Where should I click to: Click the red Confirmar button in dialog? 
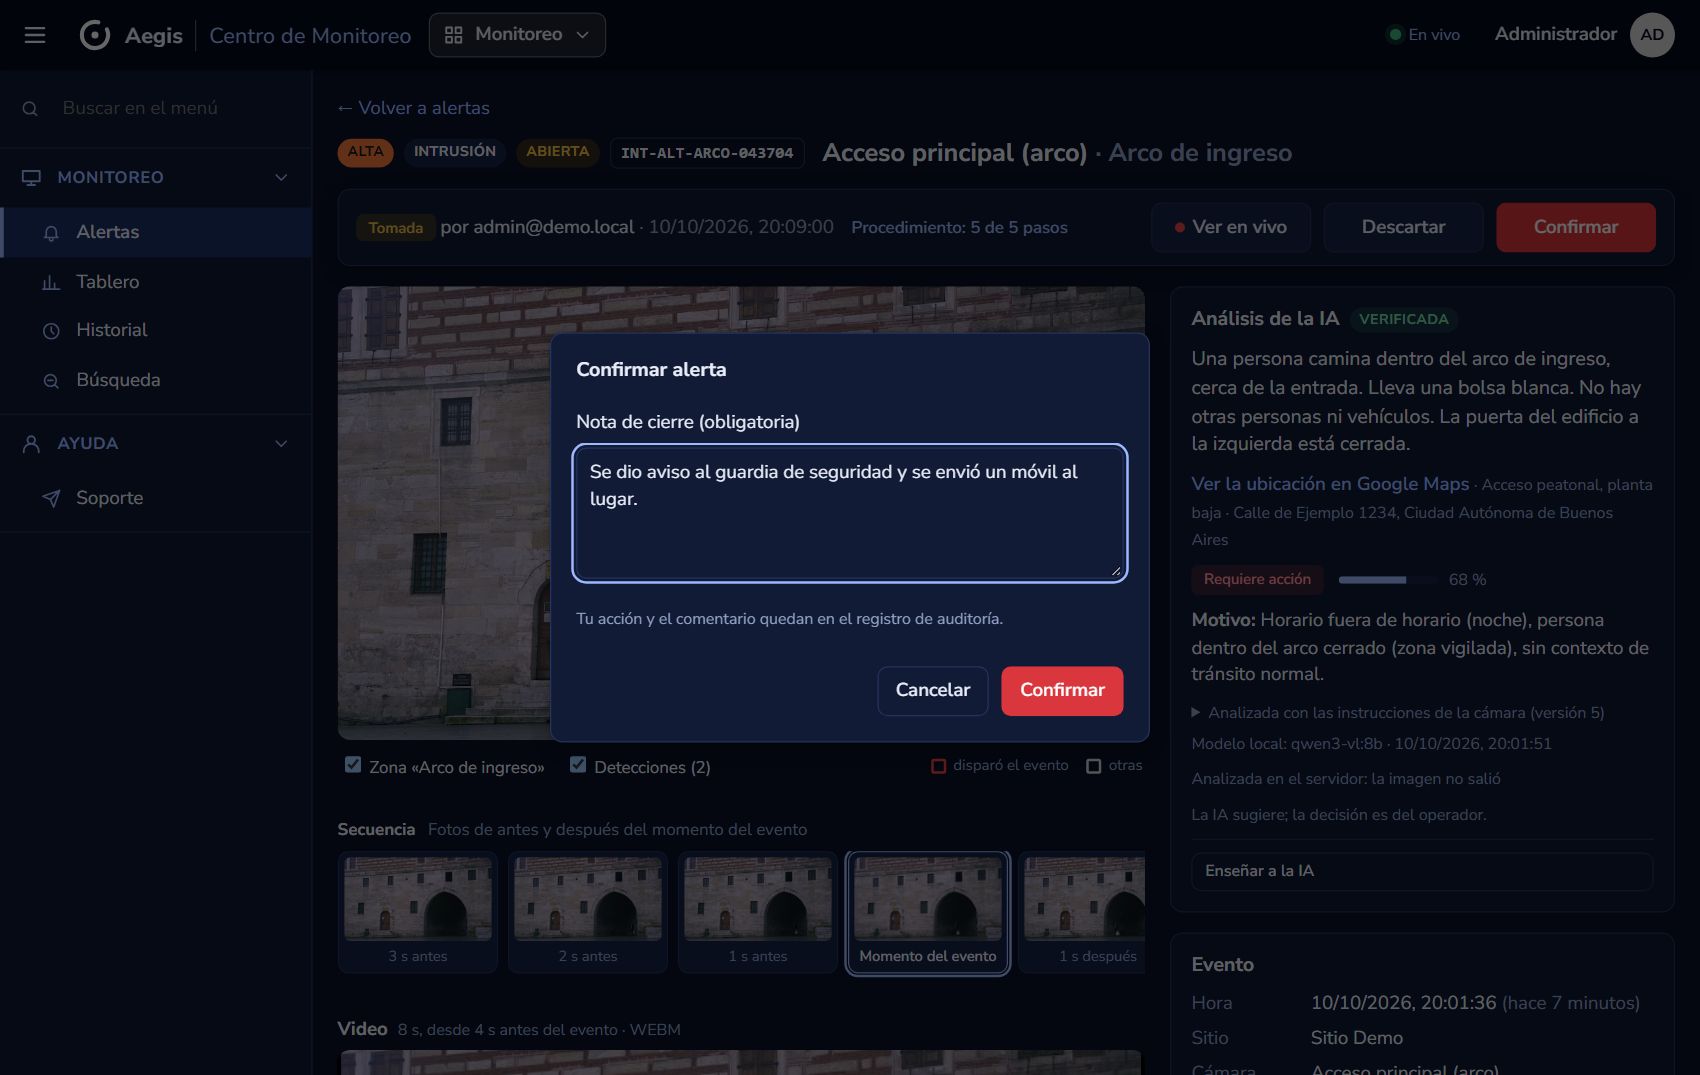[1062, 691]
